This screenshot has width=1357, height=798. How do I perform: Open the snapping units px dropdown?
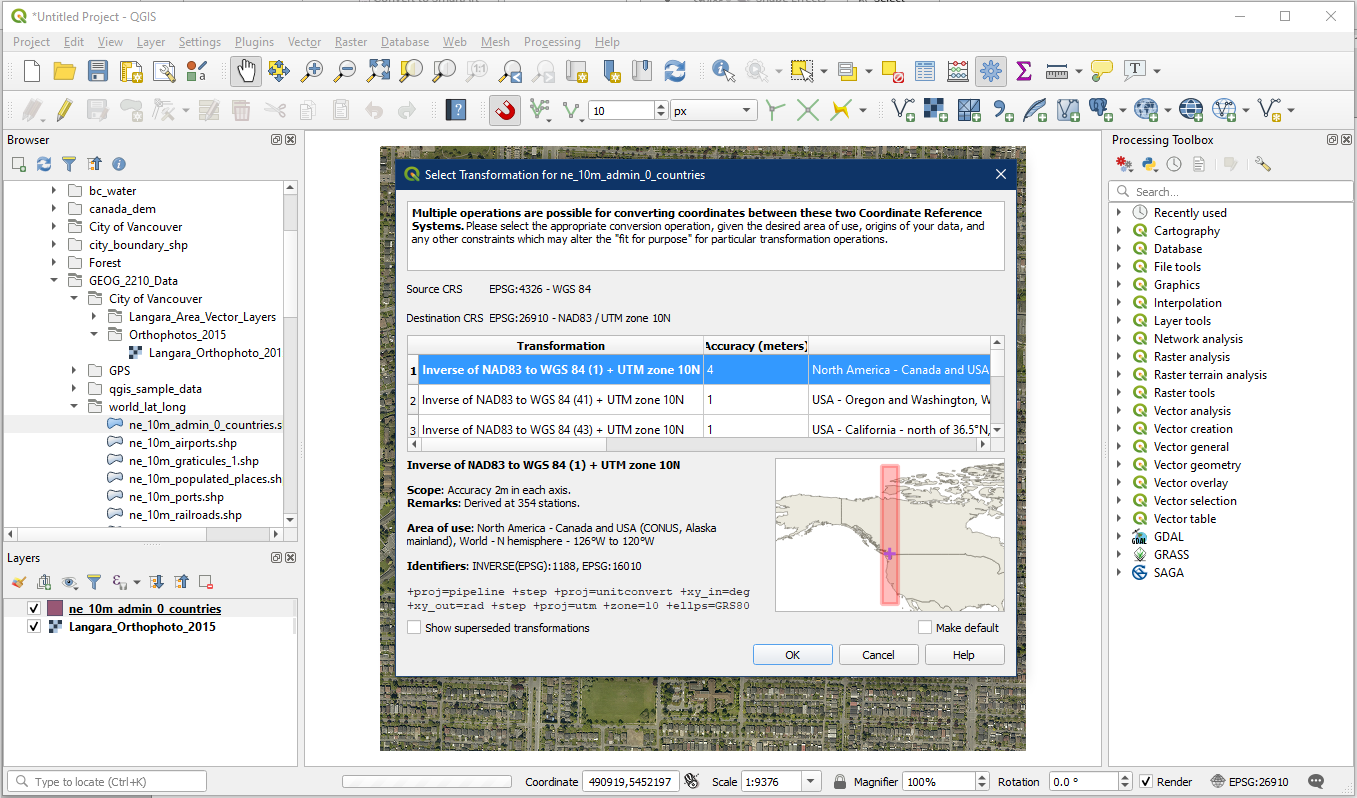click(x=714, y=111)
